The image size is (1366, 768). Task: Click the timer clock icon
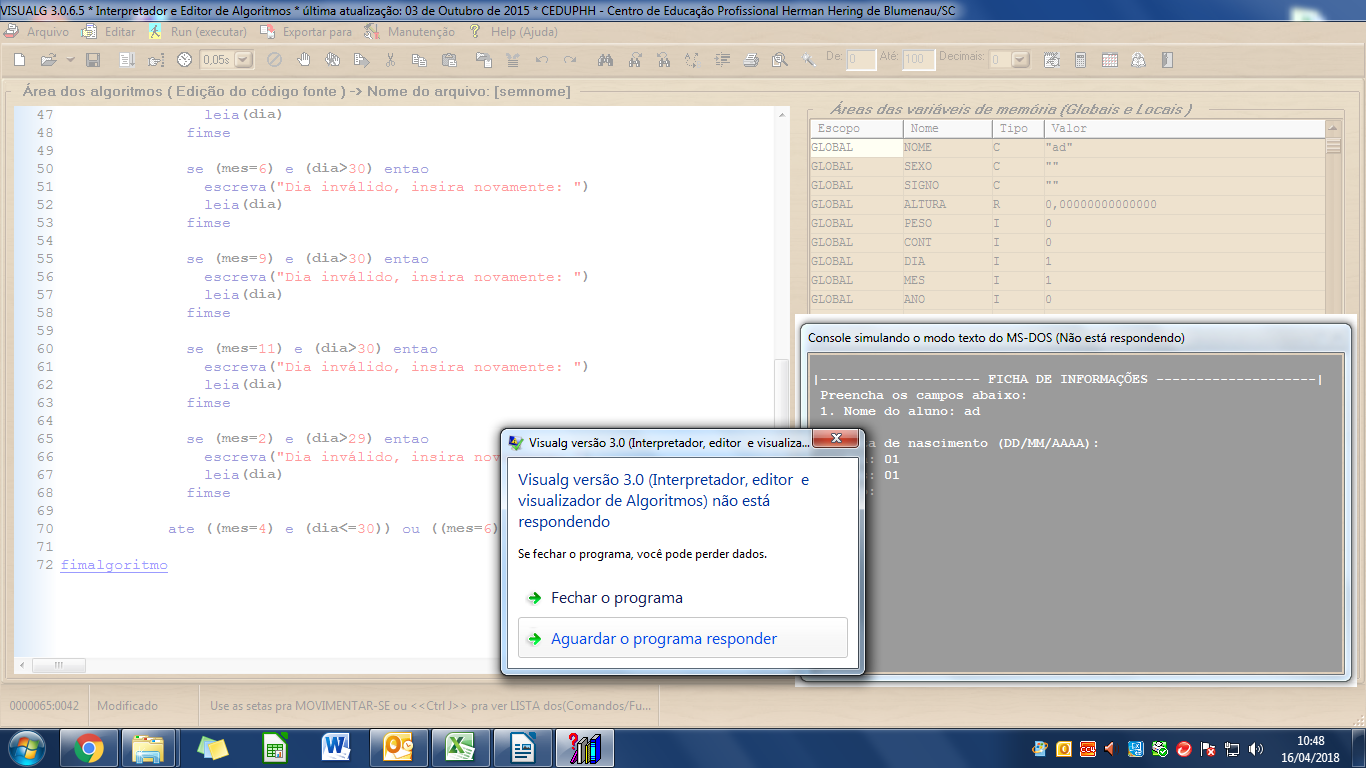click(184, 60)
